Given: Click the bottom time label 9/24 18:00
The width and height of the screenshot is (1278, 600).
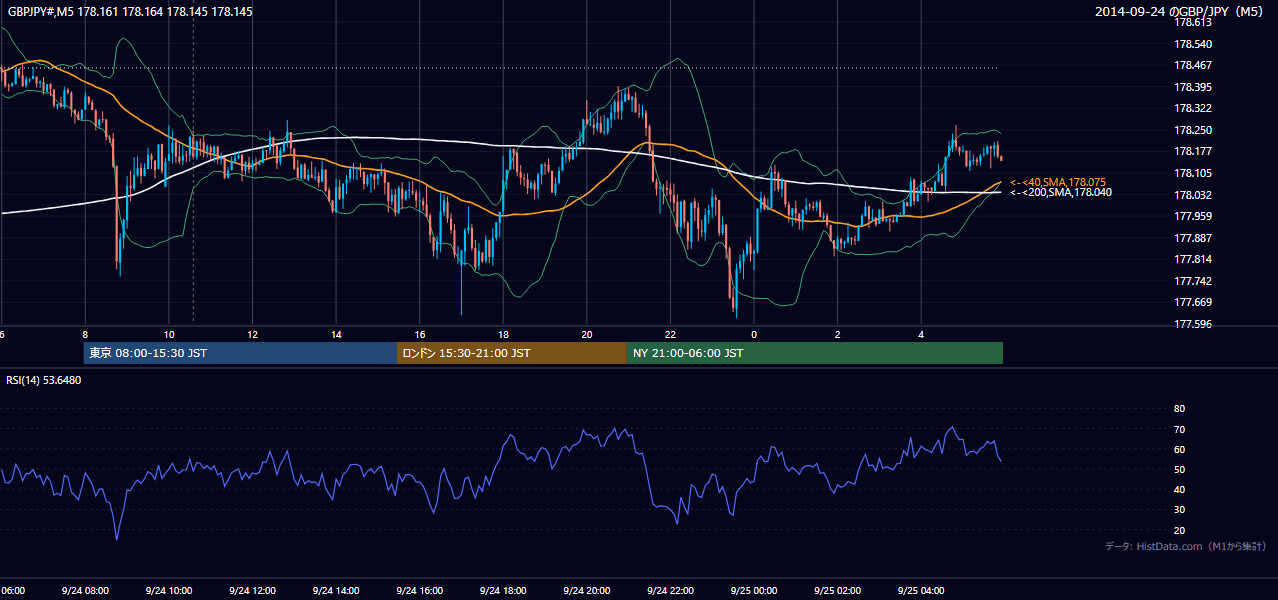Looking at the screenshot, I should [503, 591].
